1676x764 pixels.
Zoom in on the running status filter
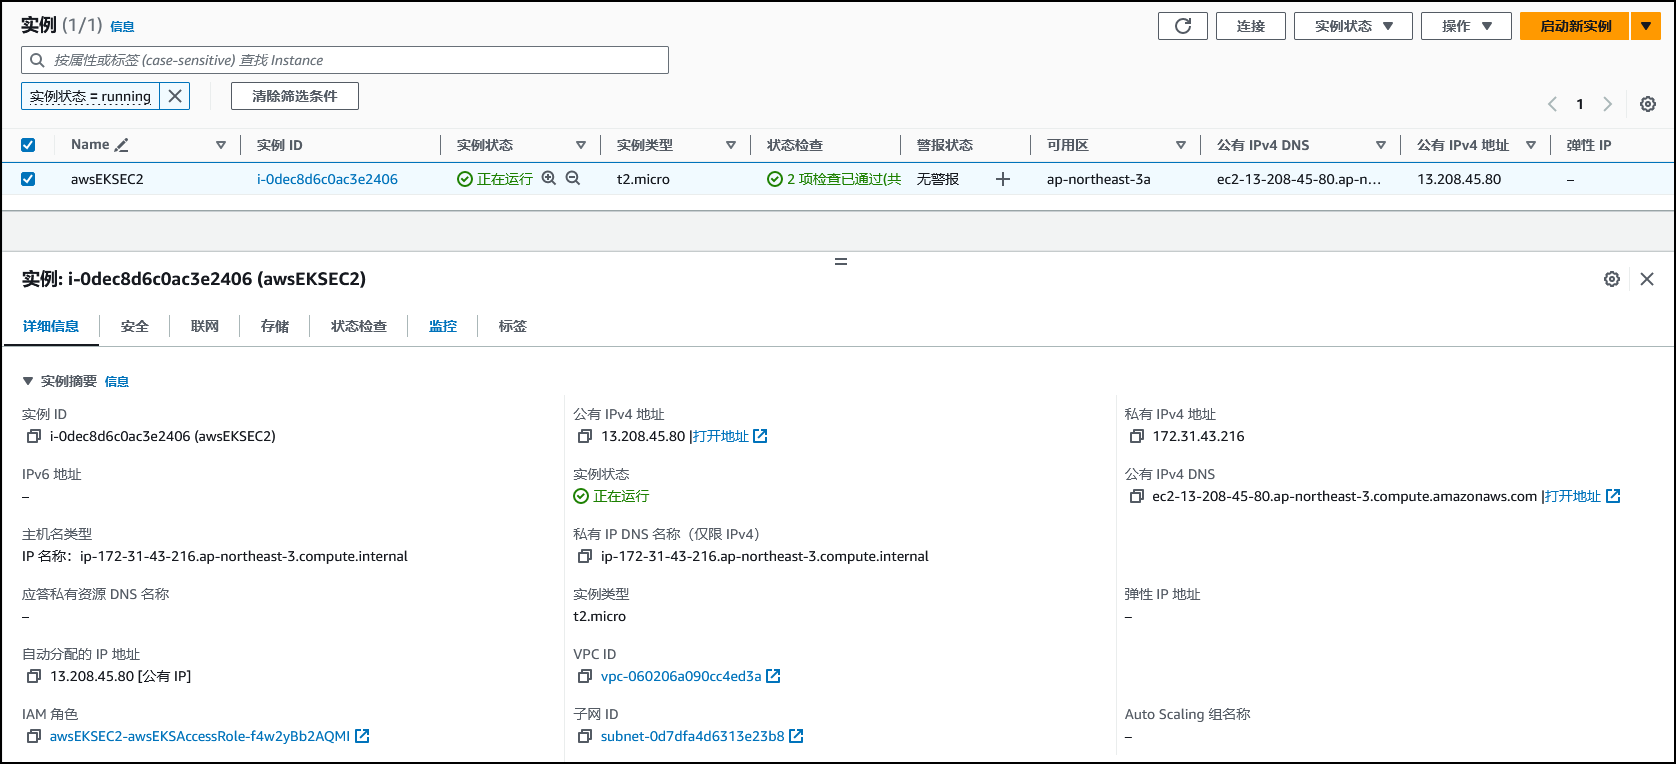pyautogui.click(x=549, y=178)
